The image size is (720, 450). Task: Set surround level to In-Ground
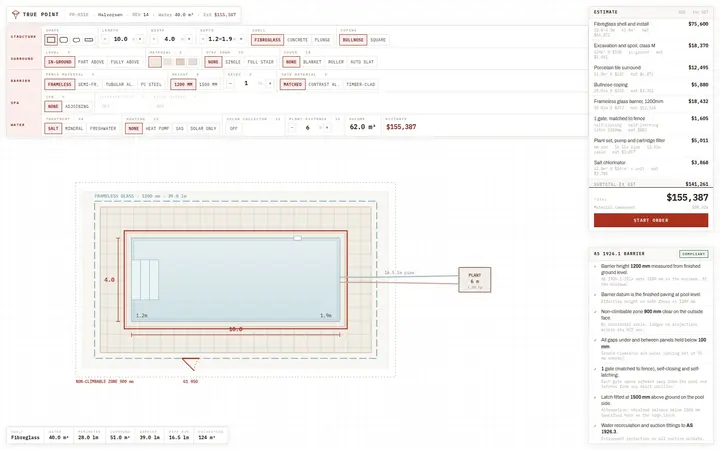pyautogui.click(x=60, y=62)
